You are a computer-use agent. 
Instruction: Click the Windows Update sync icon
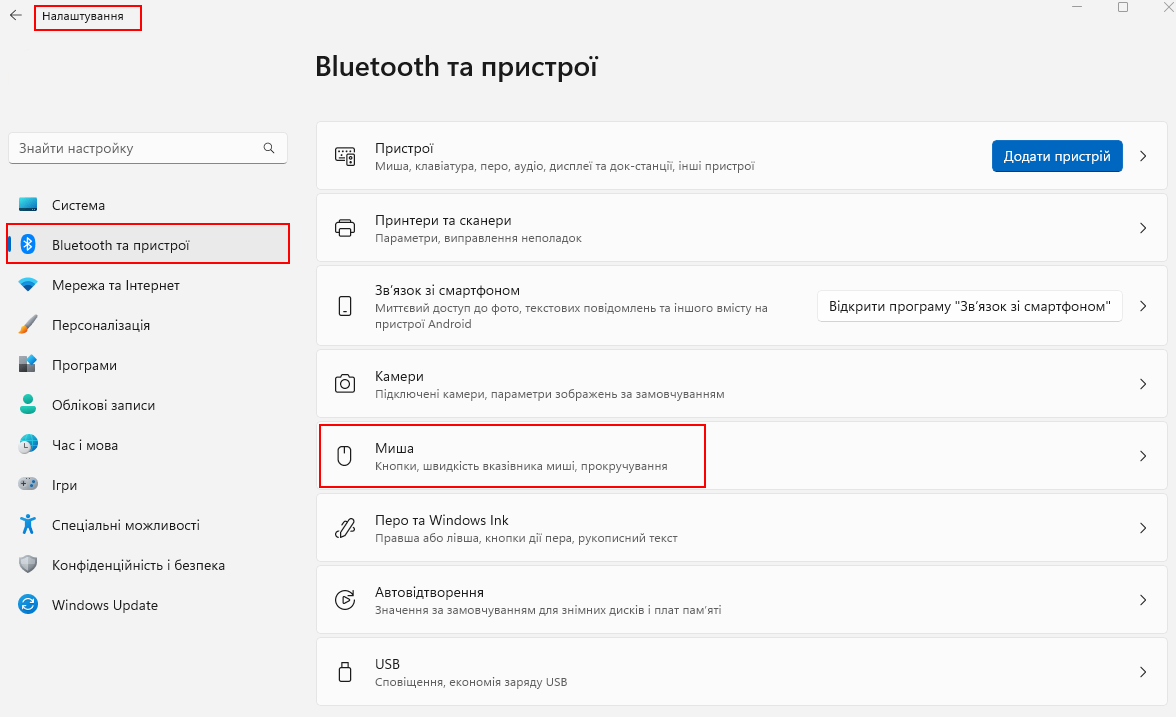28,604
